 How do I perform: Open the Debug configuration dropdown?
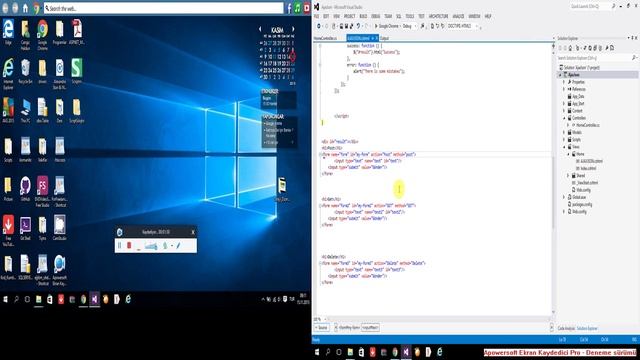click(x=409, y=26)
